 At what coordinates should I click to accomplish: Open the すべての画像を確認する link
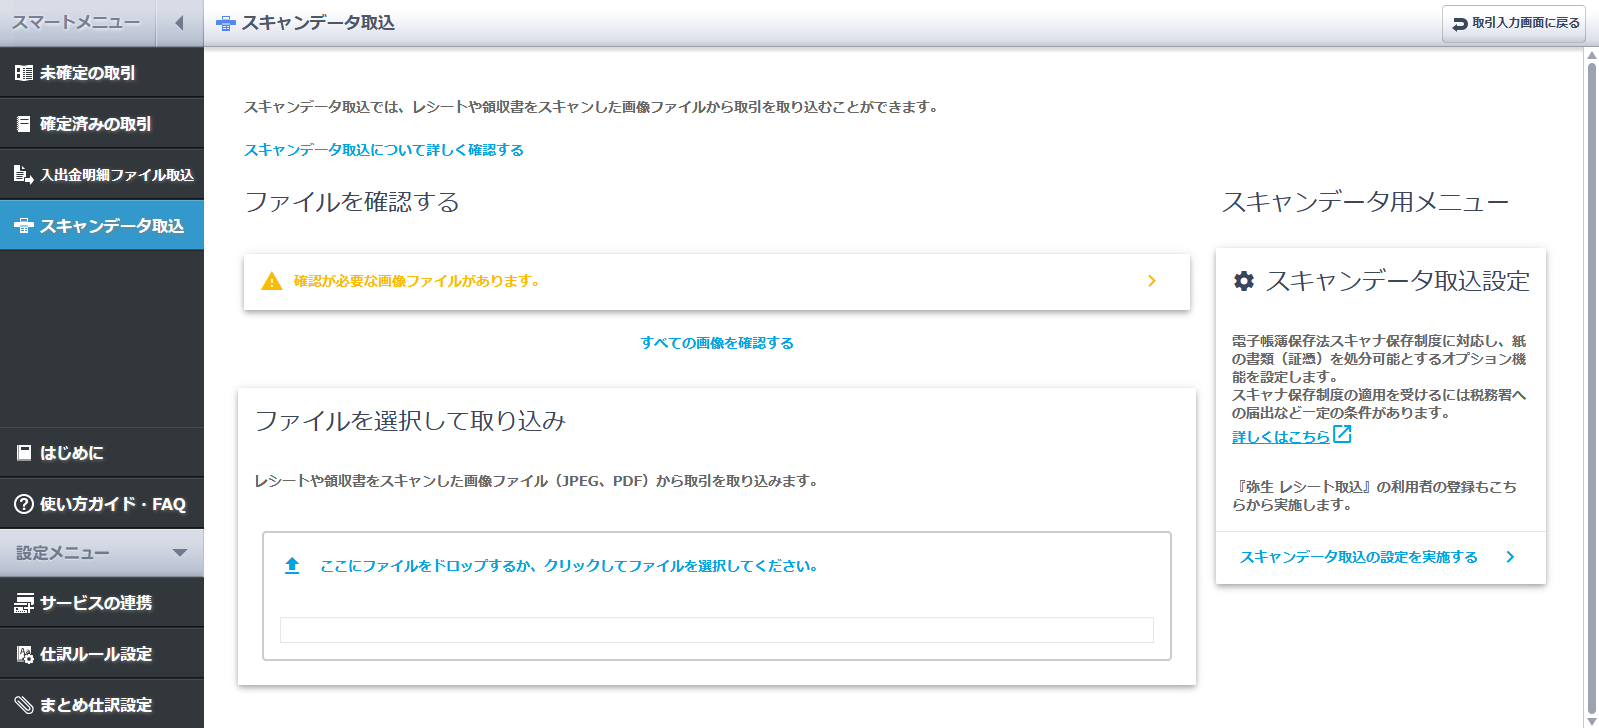pos(717,343)
